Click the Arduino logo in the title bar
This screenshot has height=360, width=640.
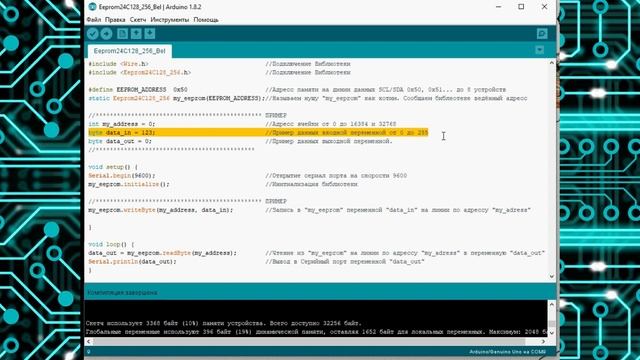(x=92, y=7)
